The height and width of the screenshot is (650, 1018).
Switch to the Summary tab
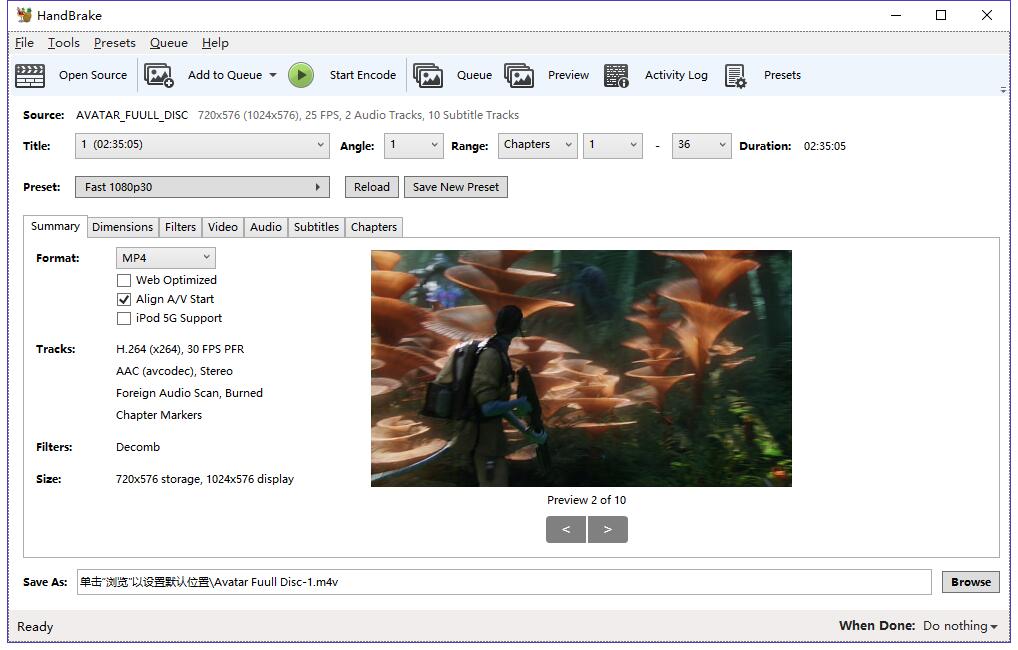click(x=55, y=226)
